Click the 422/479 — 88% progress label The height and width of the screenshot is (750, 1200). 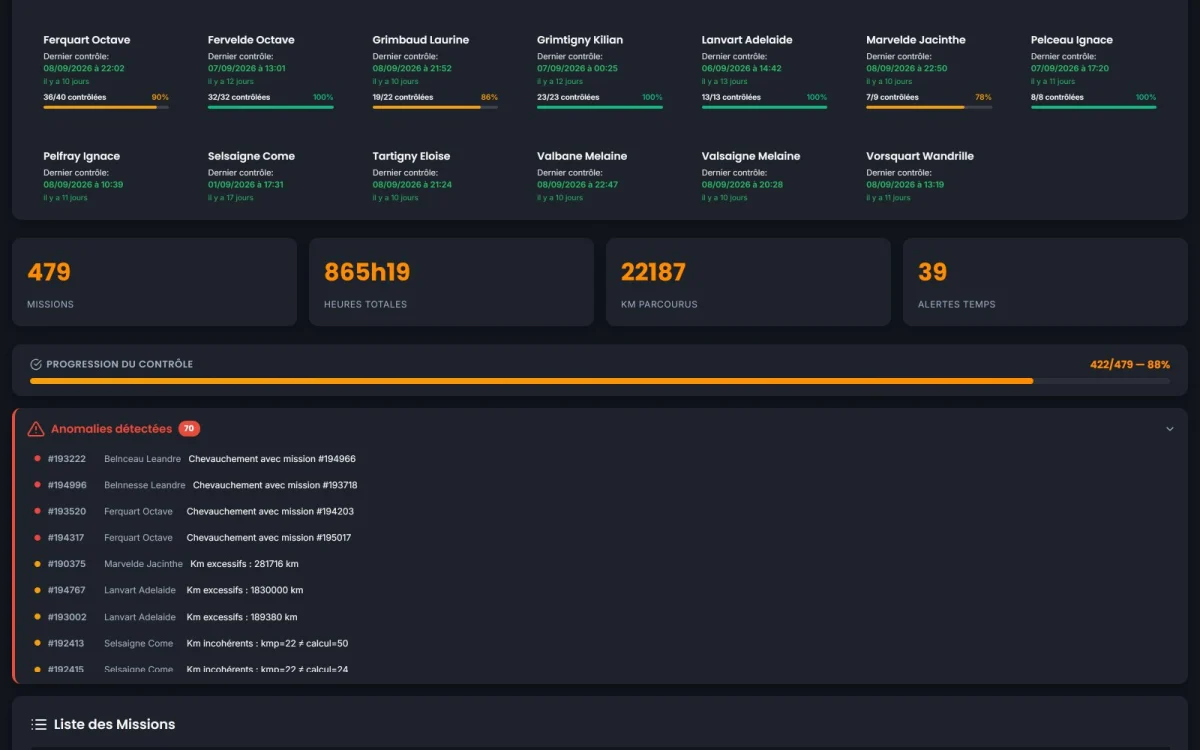pos(1130,365)
